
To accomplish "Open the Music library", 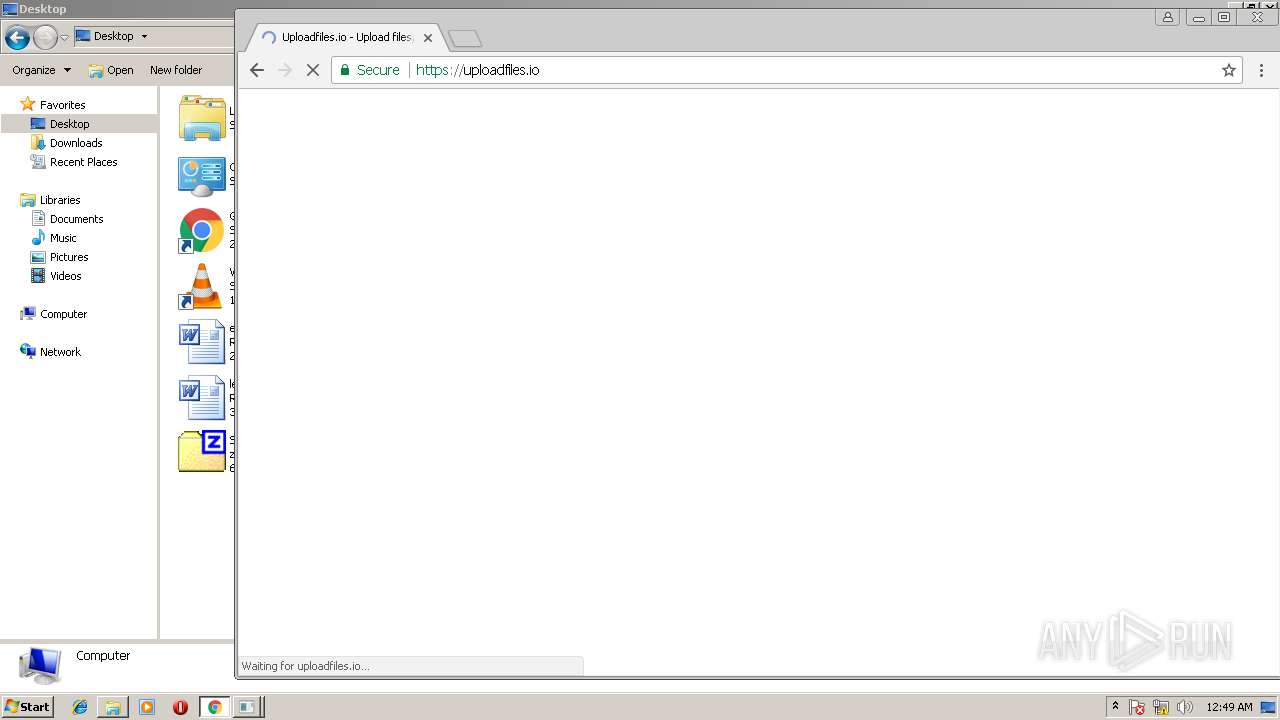I will pyautogui.click(x=63, y=238).
